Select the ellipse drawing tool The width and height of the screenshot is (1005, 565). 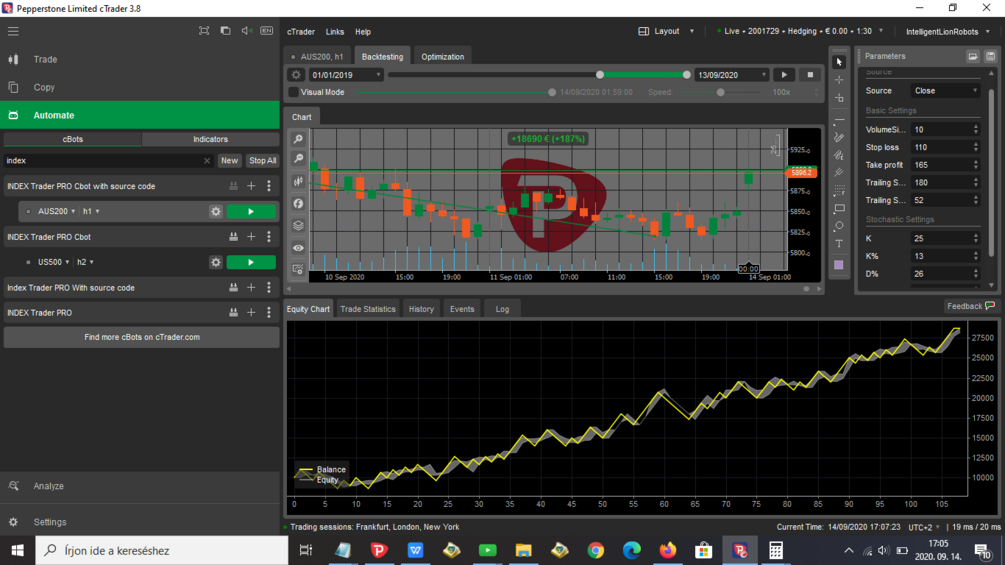point(838,225)
